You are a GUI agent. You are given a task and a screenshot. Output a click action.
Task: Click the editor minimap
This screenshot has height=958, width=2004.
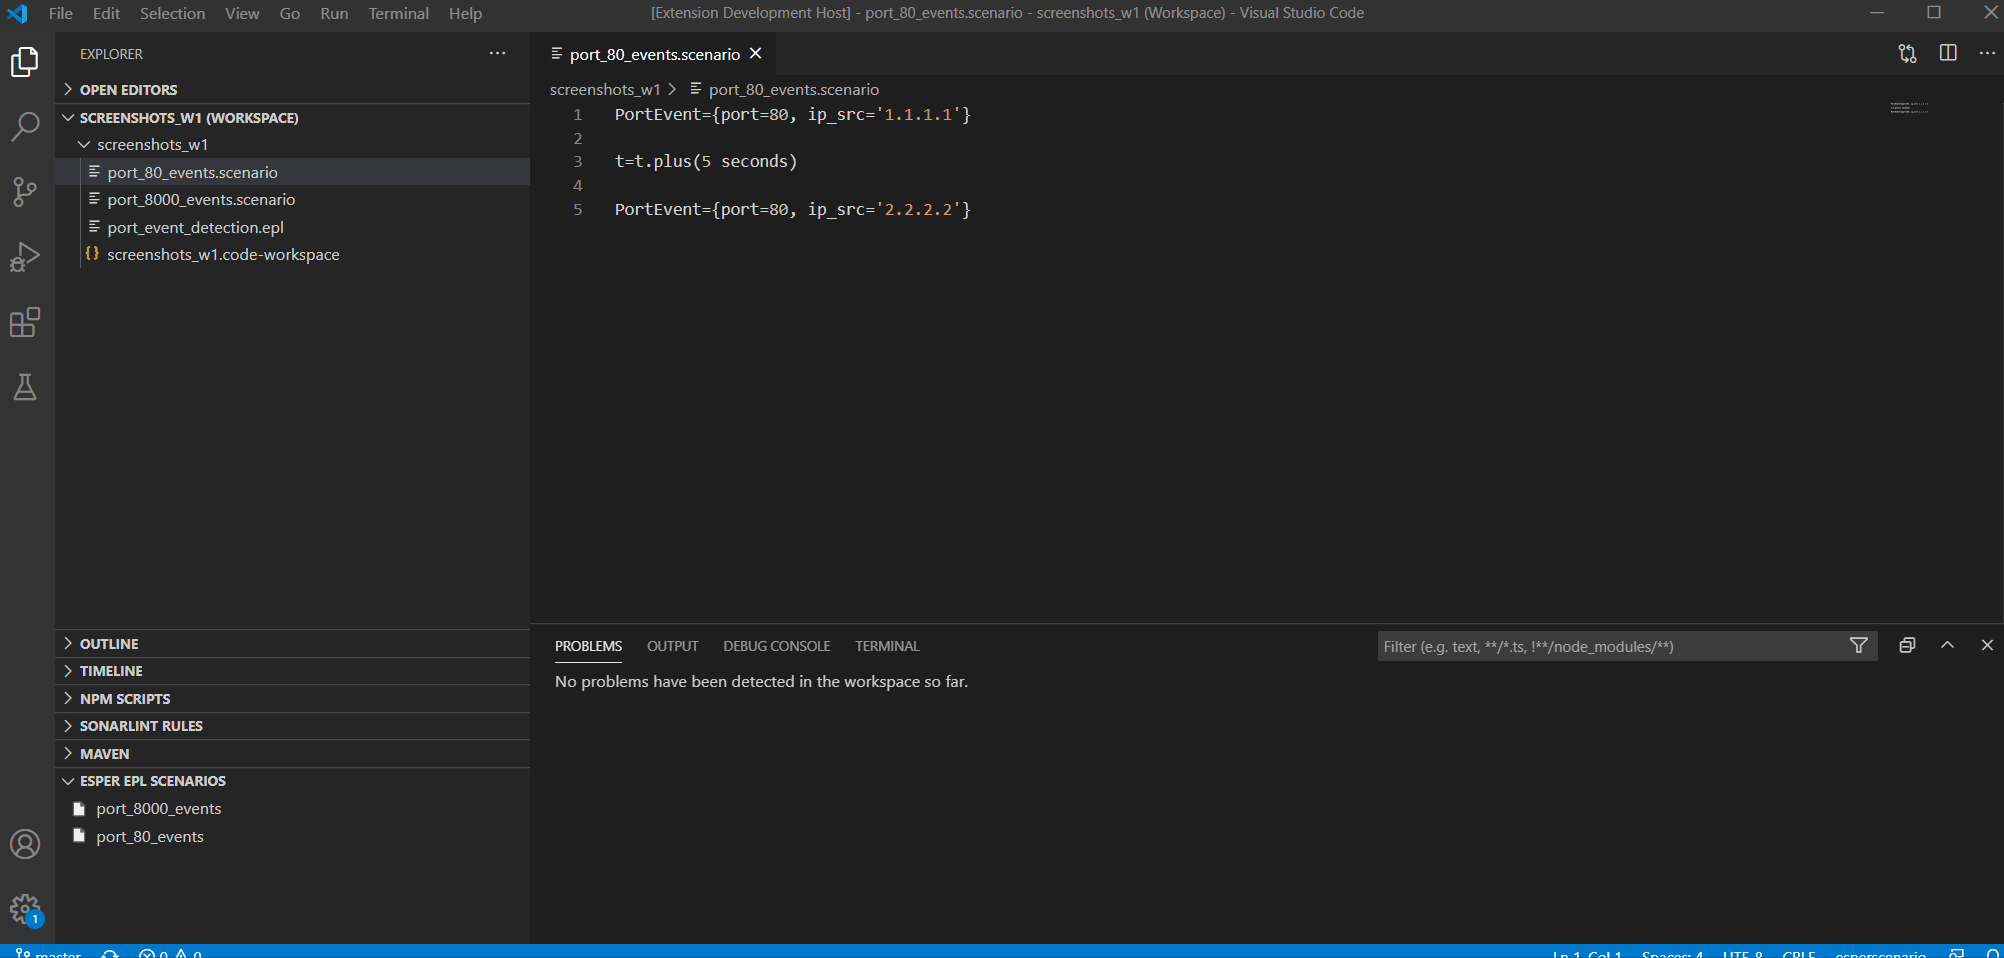click(x=1910, y=110)
